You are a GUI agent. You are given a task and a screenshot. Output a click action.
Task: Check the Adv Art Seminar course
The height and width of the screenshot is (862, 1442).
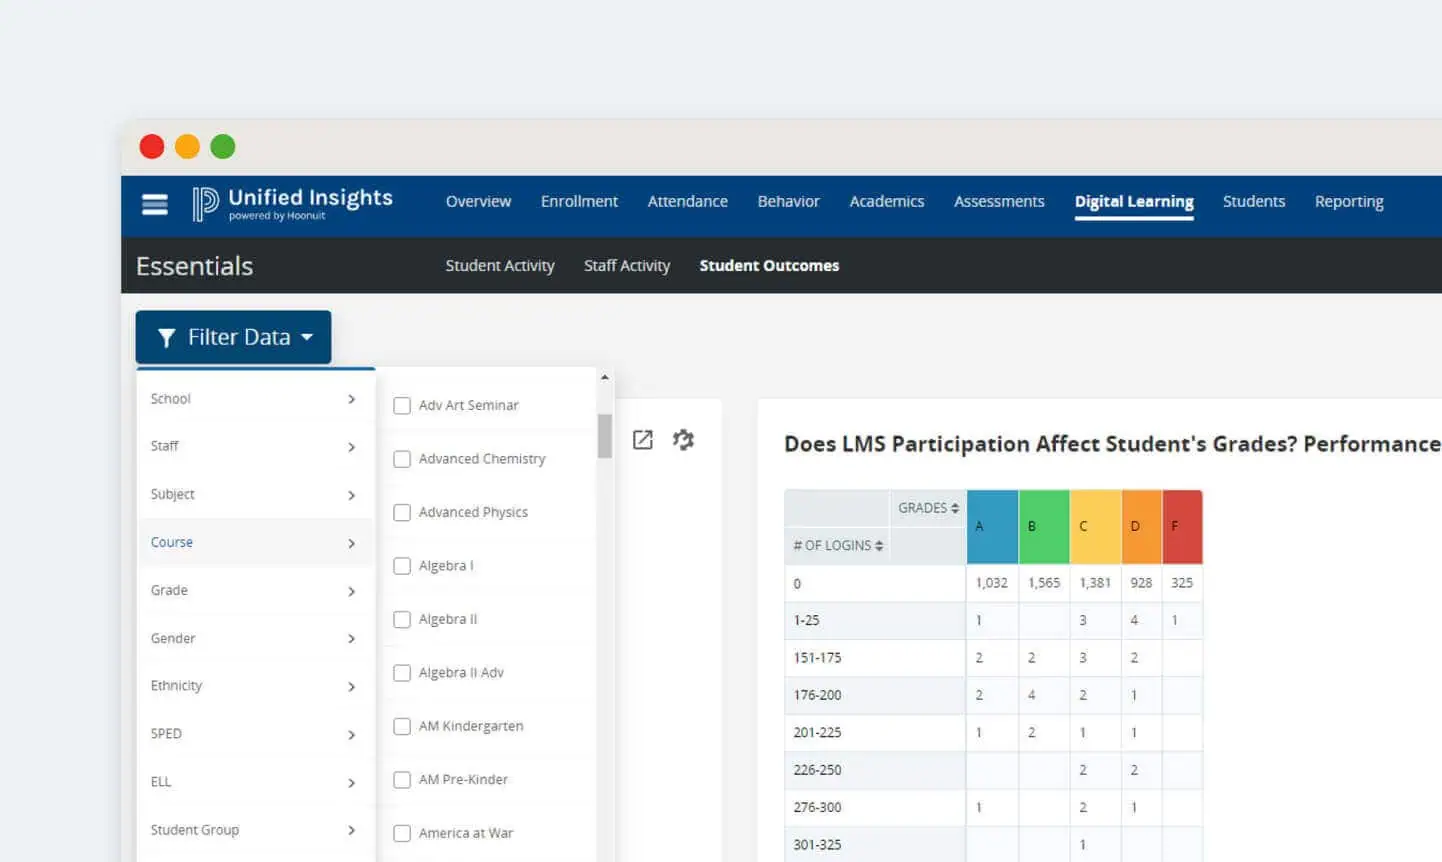pyautogui.click(x=401, y=405)
